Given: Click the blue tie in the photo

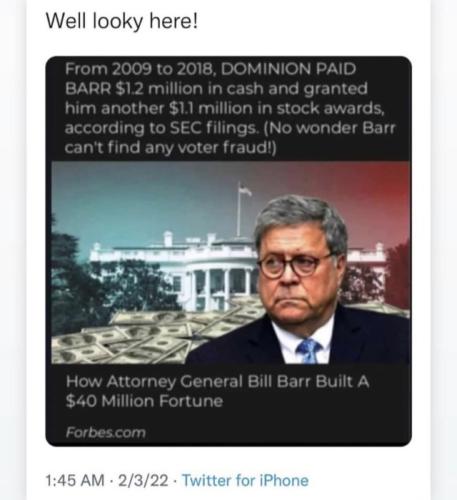Looking at the screenshot, I should pyautogui.click(x=308, y=351).
